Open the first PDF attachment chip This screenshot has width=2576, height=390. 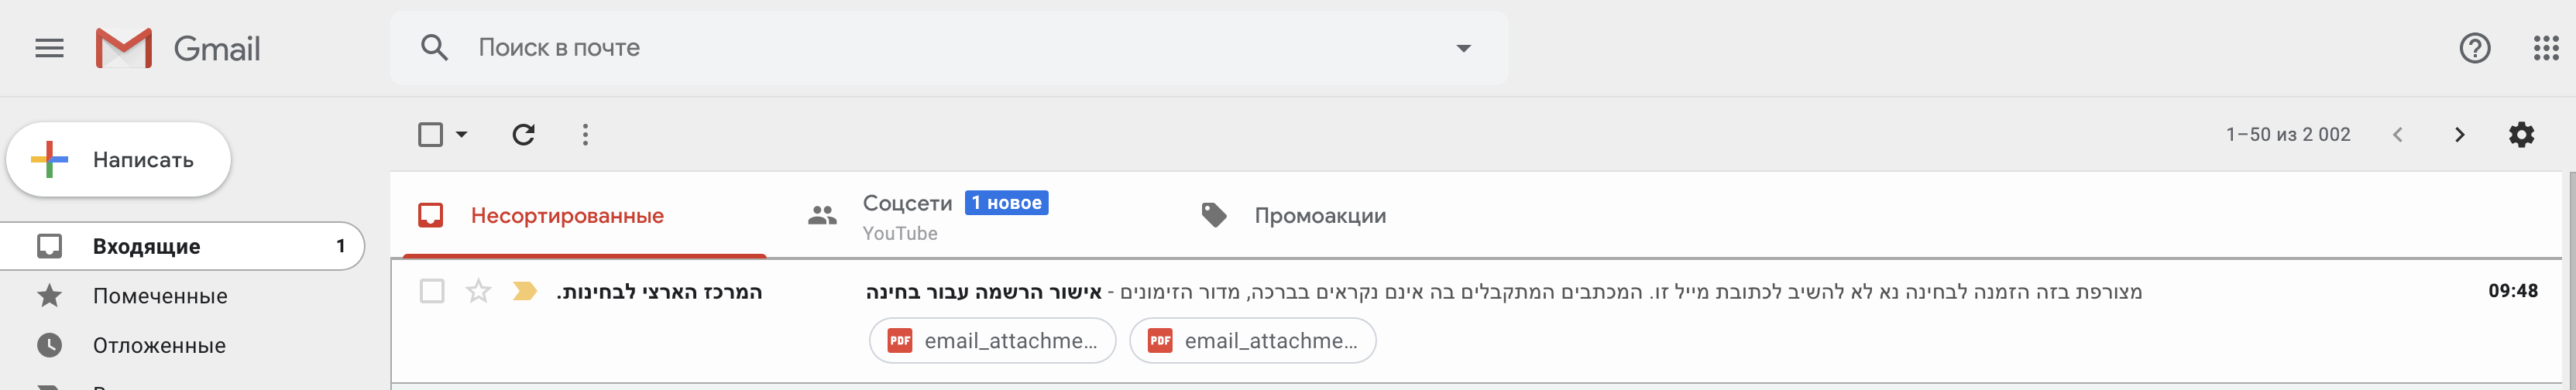992,341
